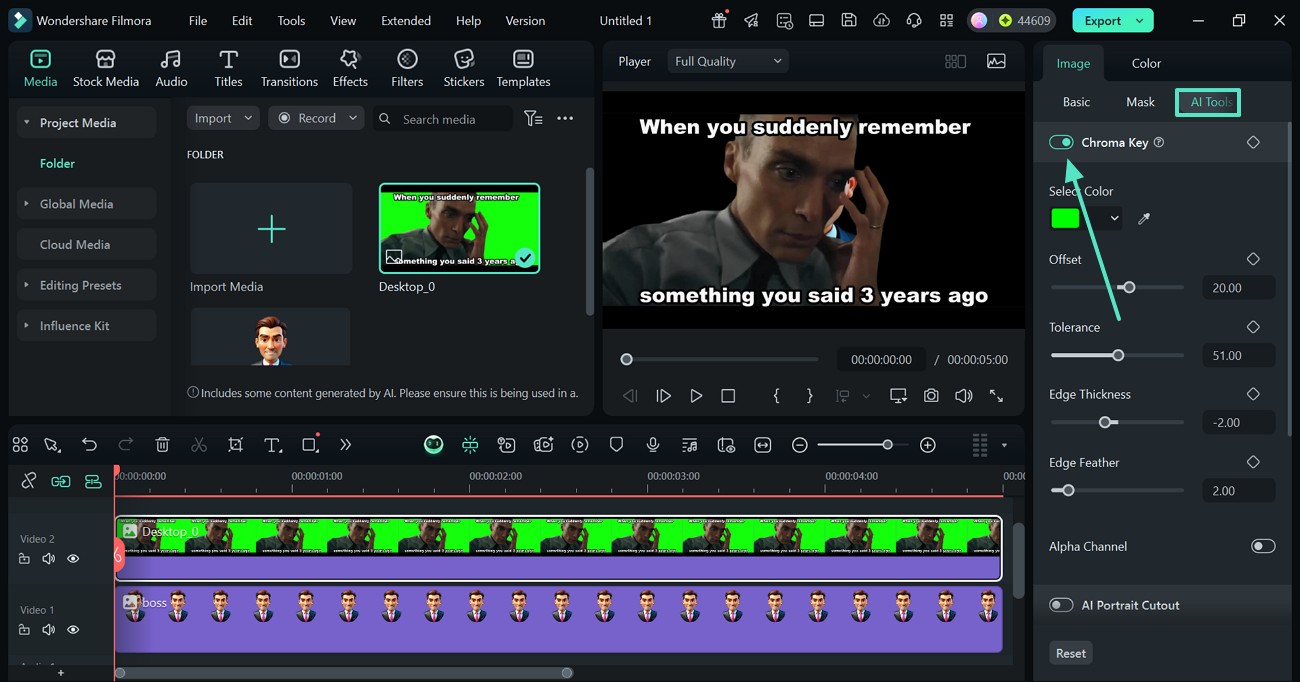
Task: Expand the Editing Presets tree item
Action: tap(26, 285)
